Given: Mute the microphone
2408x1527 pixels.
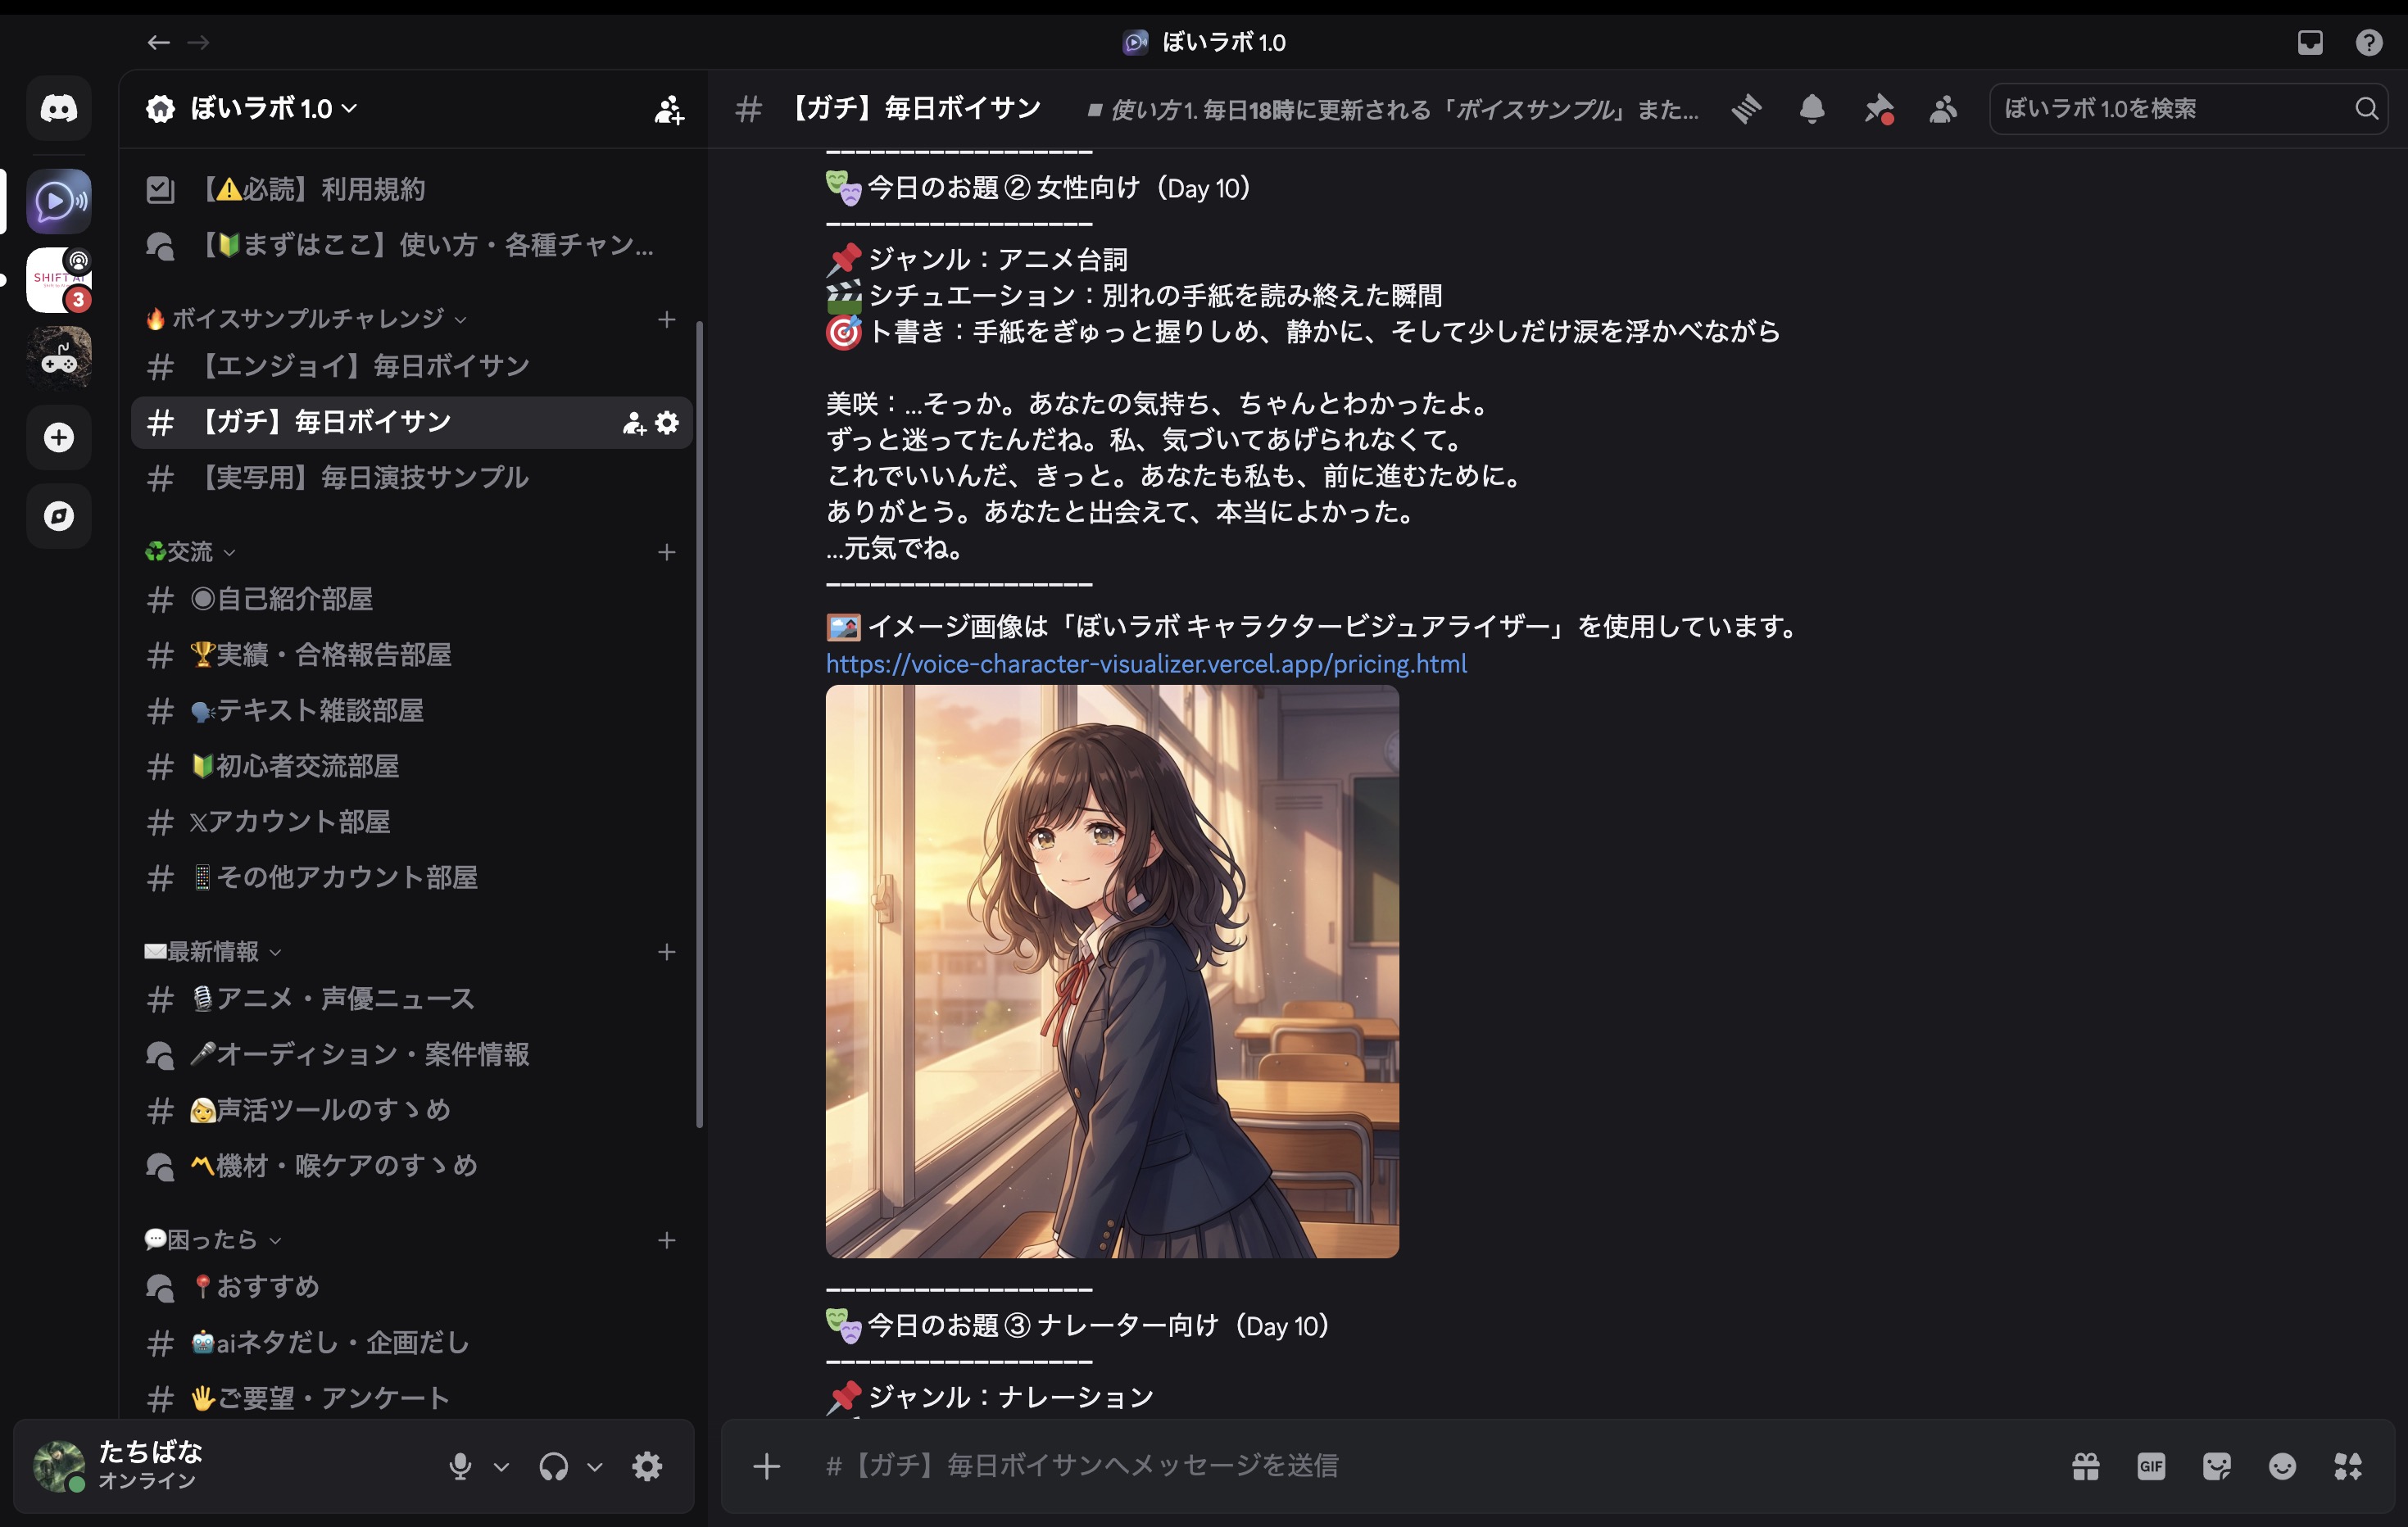Looking at the screenshot, I should pyautogui.click(x=461, y=1466).
